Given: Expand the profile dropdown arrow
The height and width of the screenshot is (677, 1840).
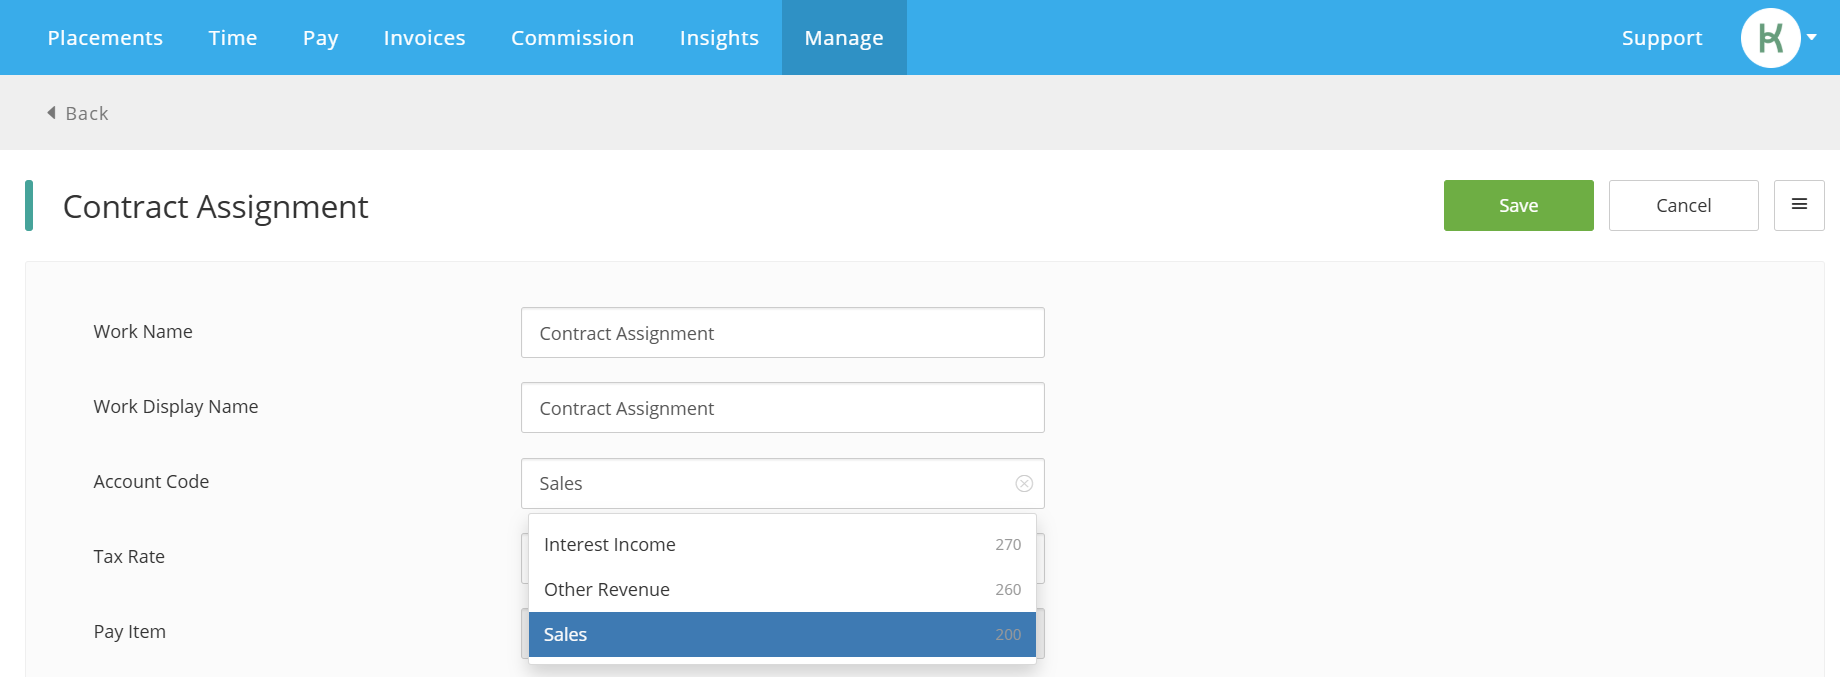Looking at the screenshot, I should [1812, 37].
